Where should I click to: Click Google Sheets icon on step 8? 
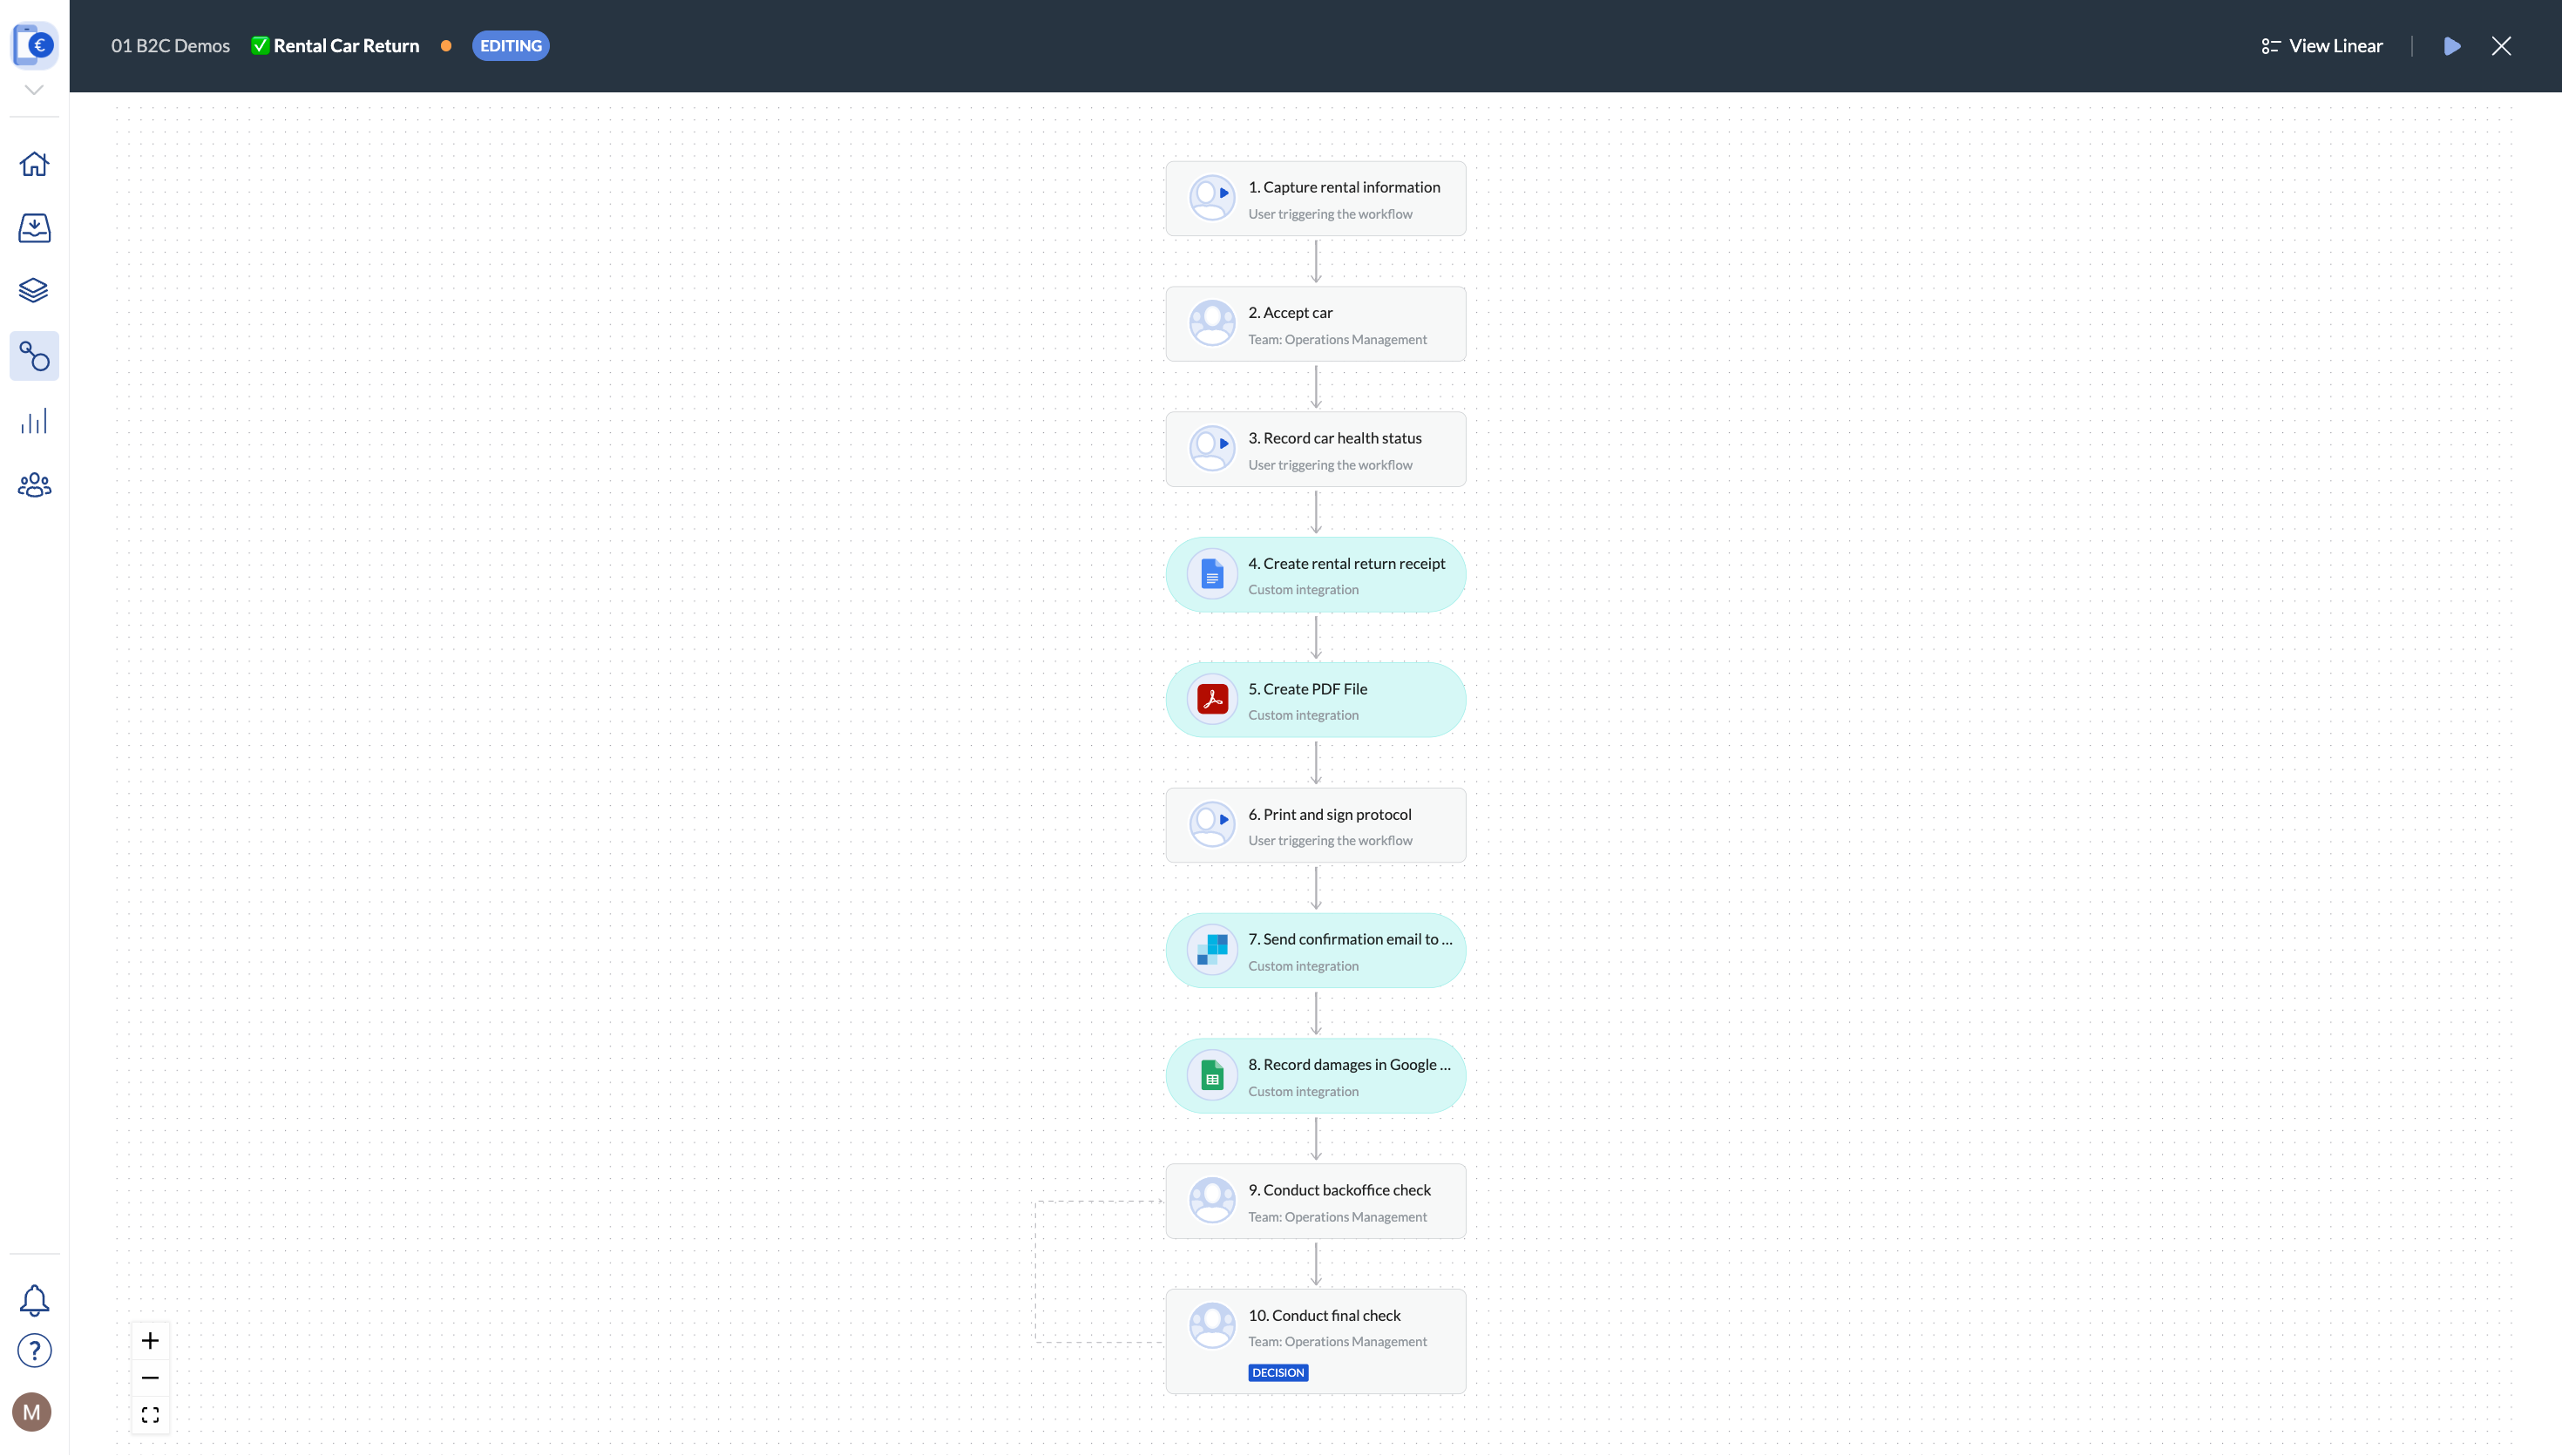coord(1212,1076)
